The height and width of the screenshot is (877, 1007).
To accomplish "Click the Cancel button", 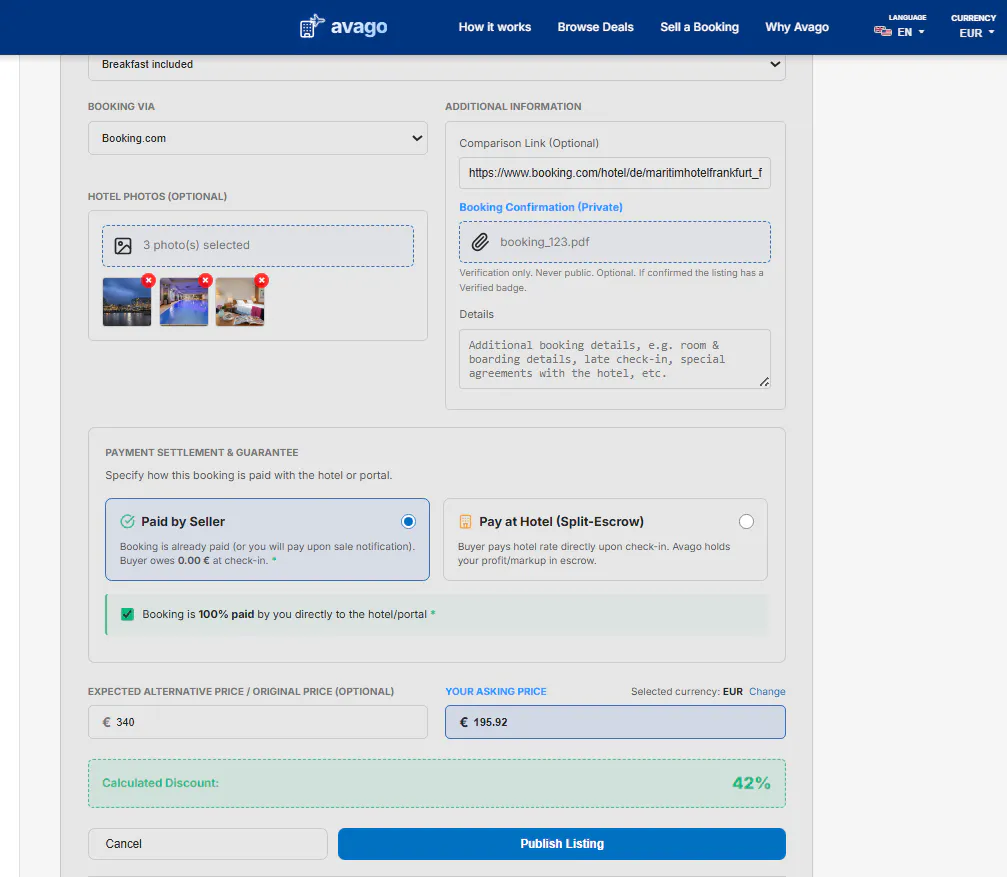I will [x=207, y=844].
